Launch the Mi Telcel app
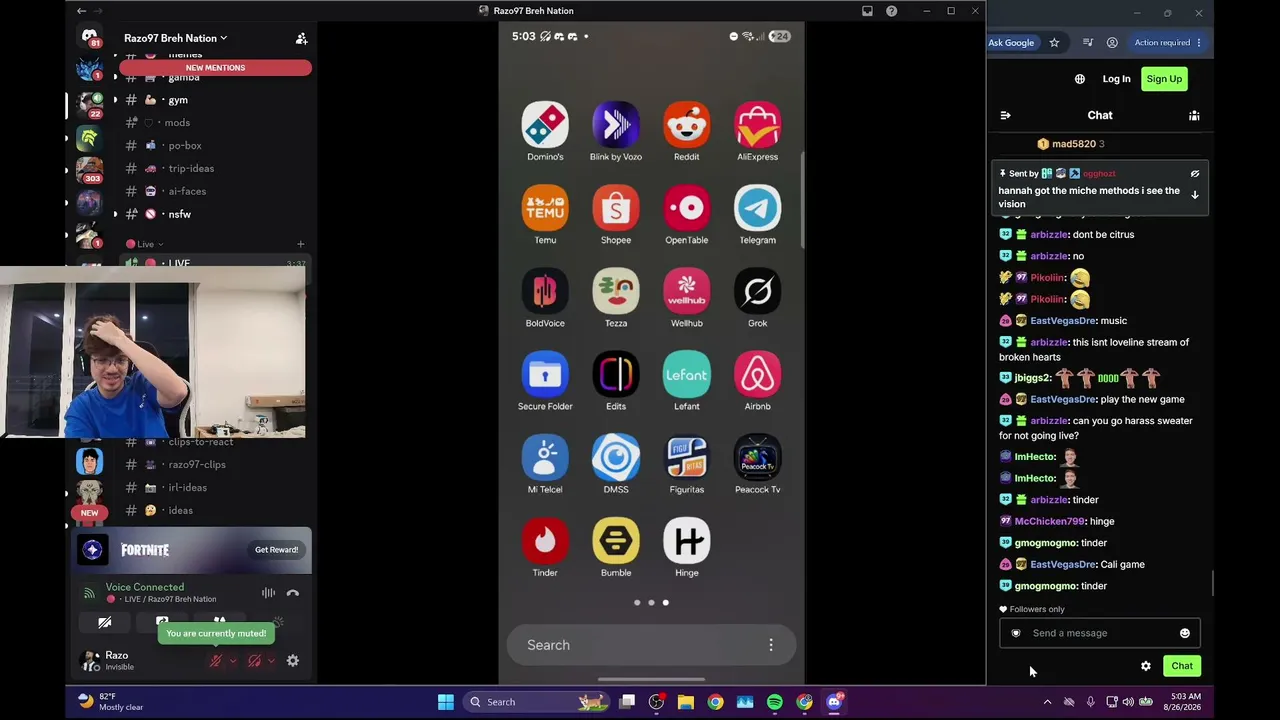Viewport: 1280px width, 720px height. click(x=545, y=458)
